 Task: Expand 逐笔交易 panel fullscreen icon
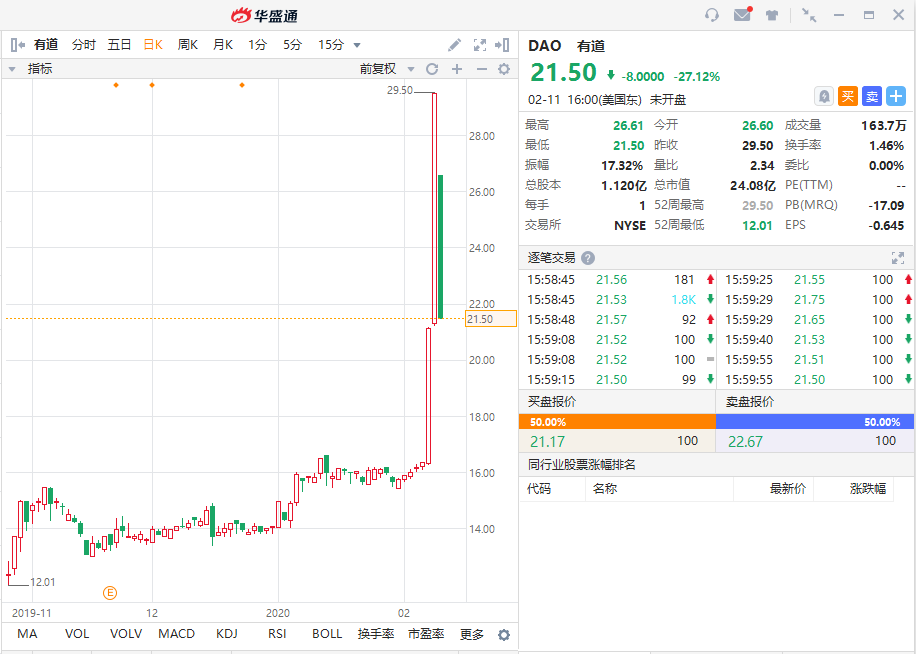click(x=898, y=258)
